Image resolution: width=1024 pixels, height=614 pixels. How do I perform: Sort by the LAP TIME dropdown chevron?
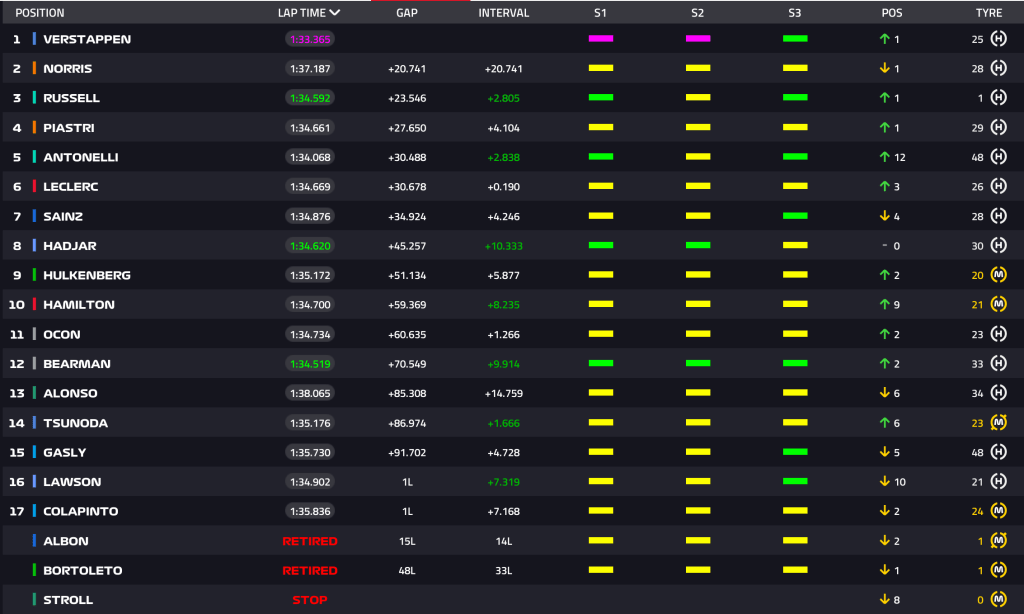pyautogui.click(x=334, y=12)
